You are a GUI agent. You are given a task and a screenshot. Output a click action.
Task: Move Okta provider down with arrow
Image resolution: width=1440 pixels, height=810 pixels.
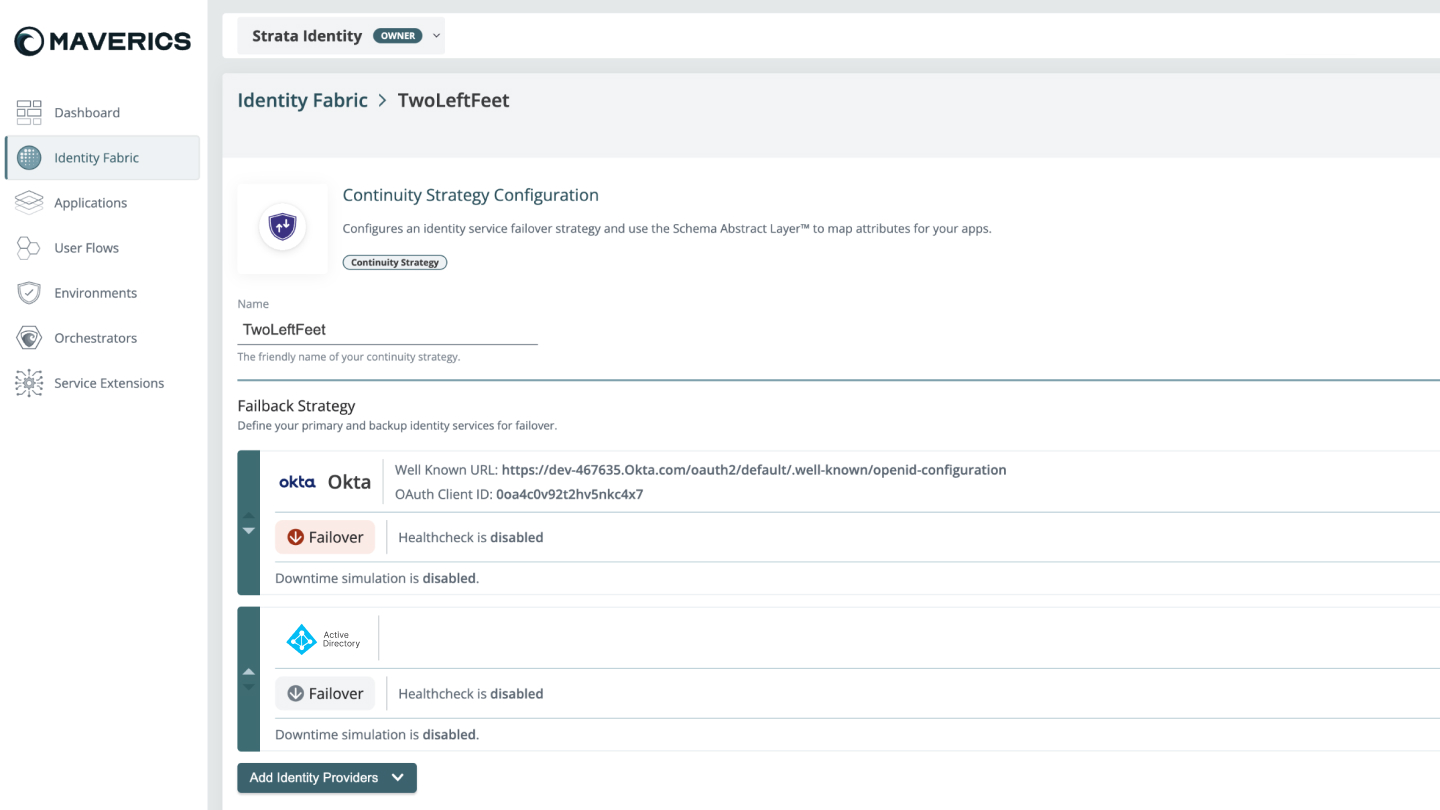click(x=249, y=531)
